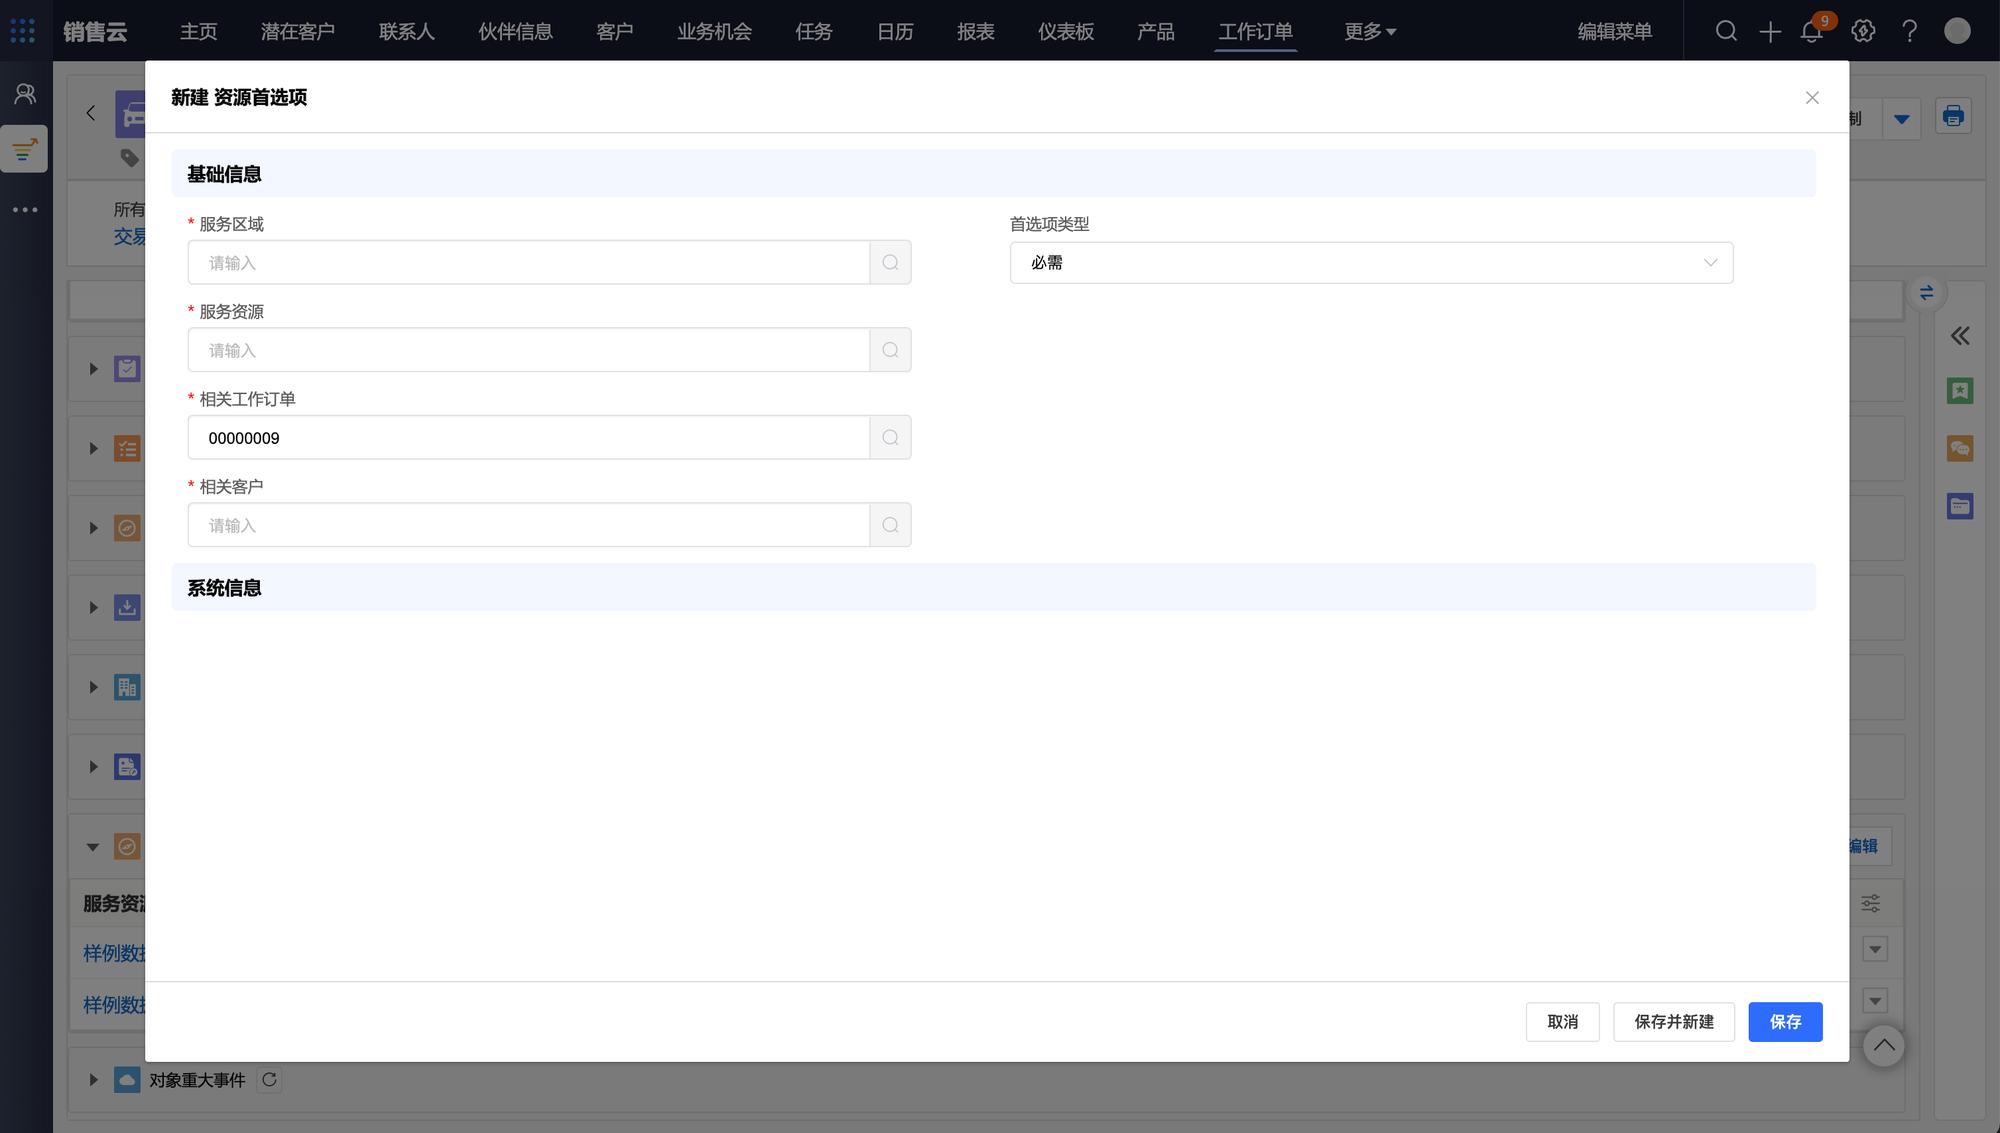This screenshot has height=1133, width=2000.
Task: Open the 仪表板 menu item
Action: tap(1065, 31)
